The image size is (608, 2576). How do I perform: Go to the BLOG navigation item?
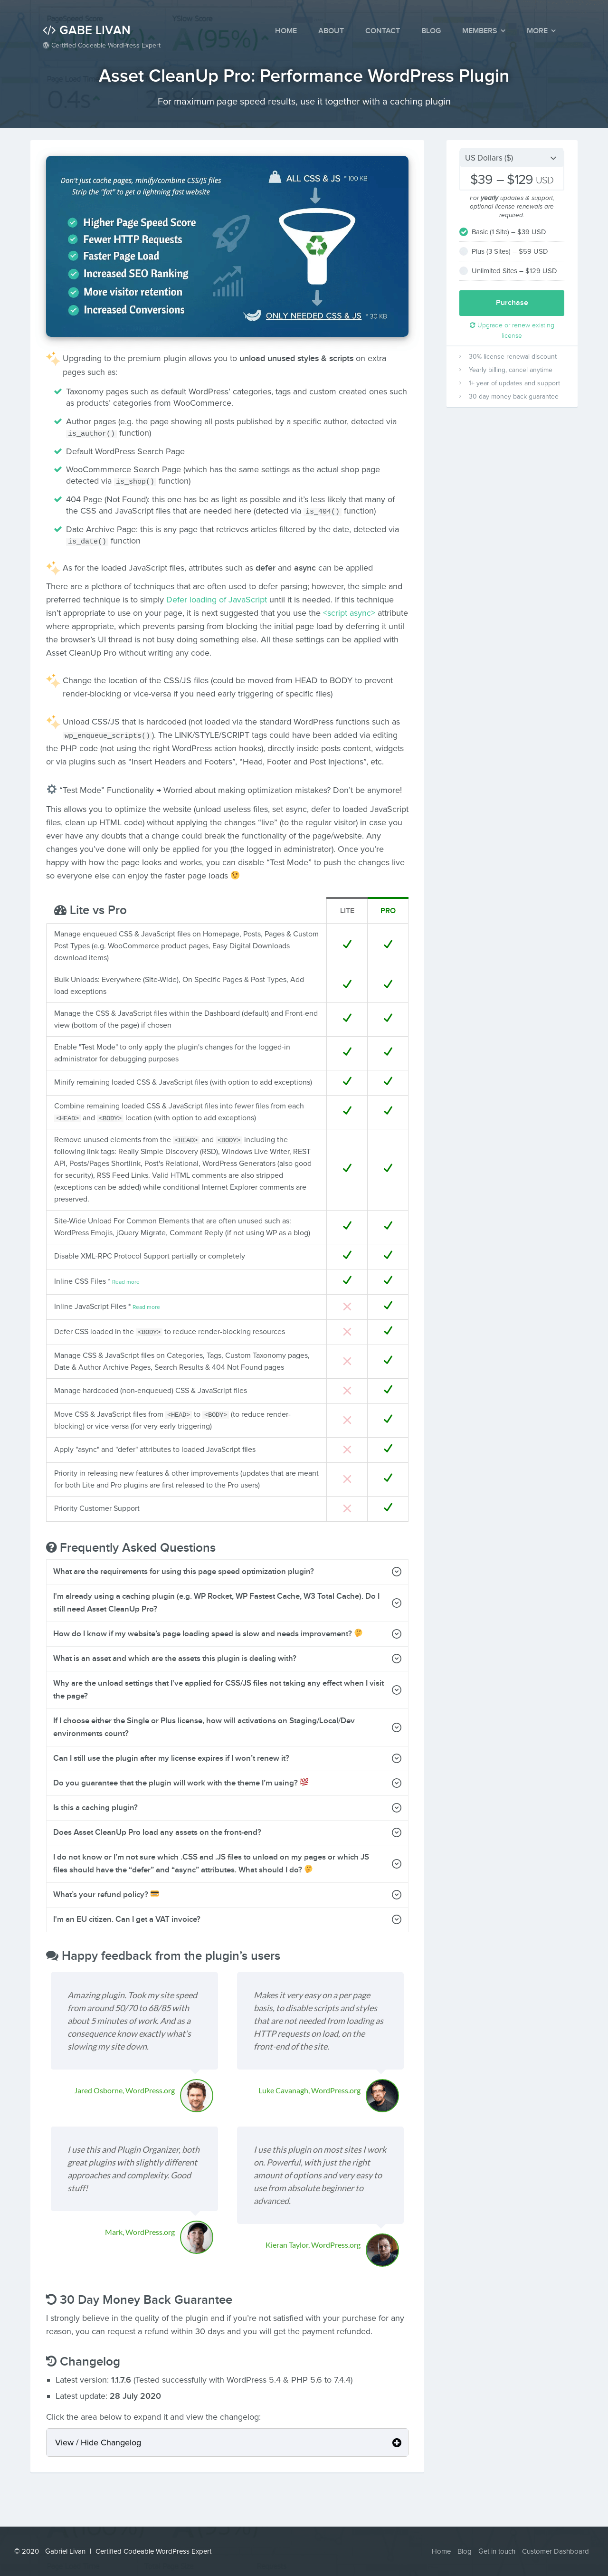tap(431, 31)
